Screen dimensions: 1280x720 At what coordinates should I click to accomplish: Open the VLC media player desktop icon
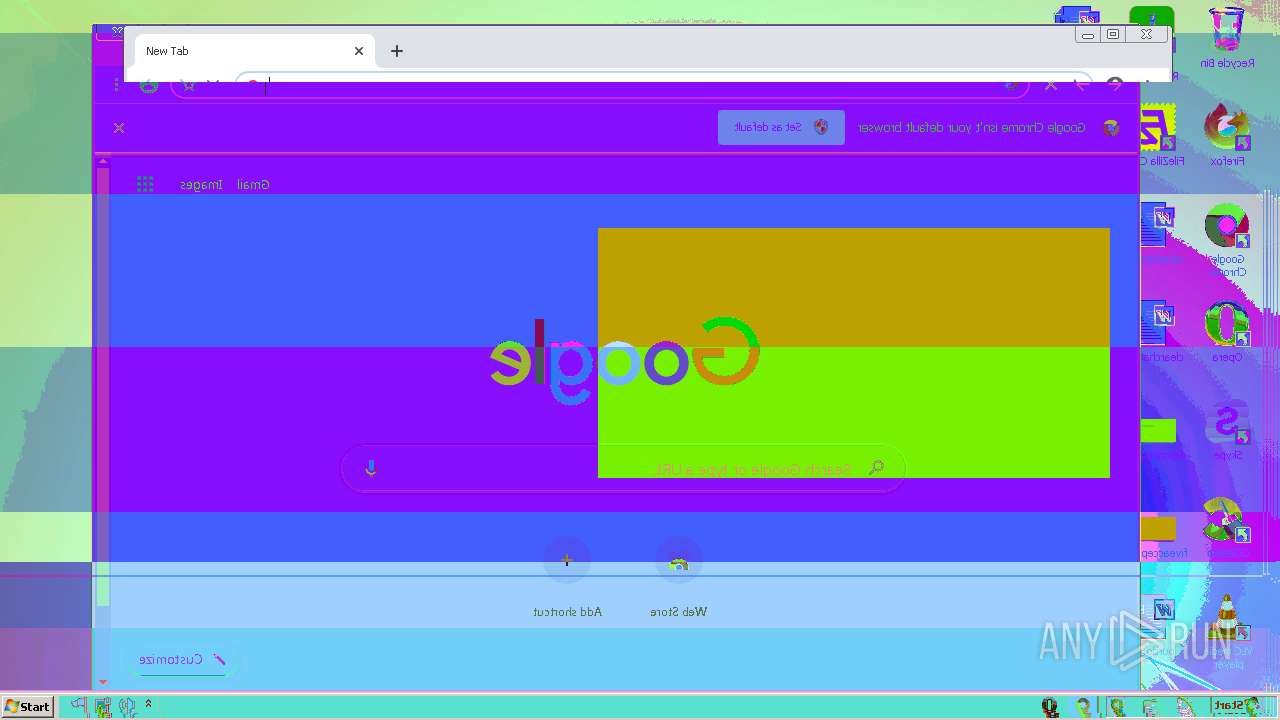pos(1227,632)
